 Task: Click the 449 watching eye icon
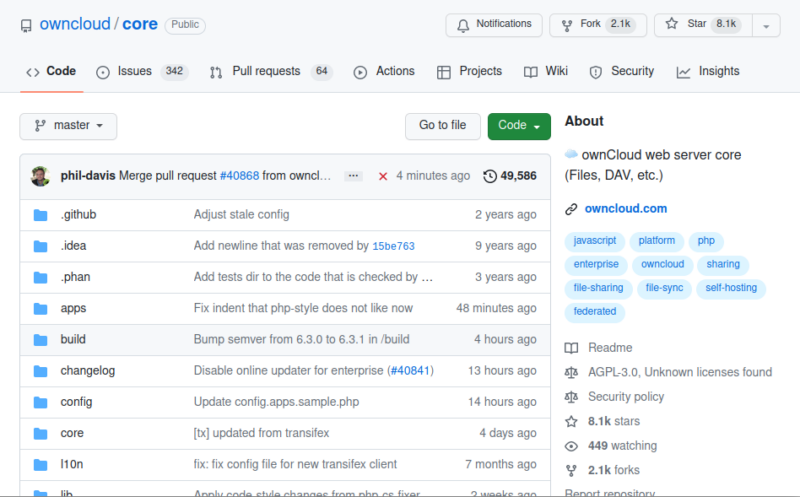[571, 446]
